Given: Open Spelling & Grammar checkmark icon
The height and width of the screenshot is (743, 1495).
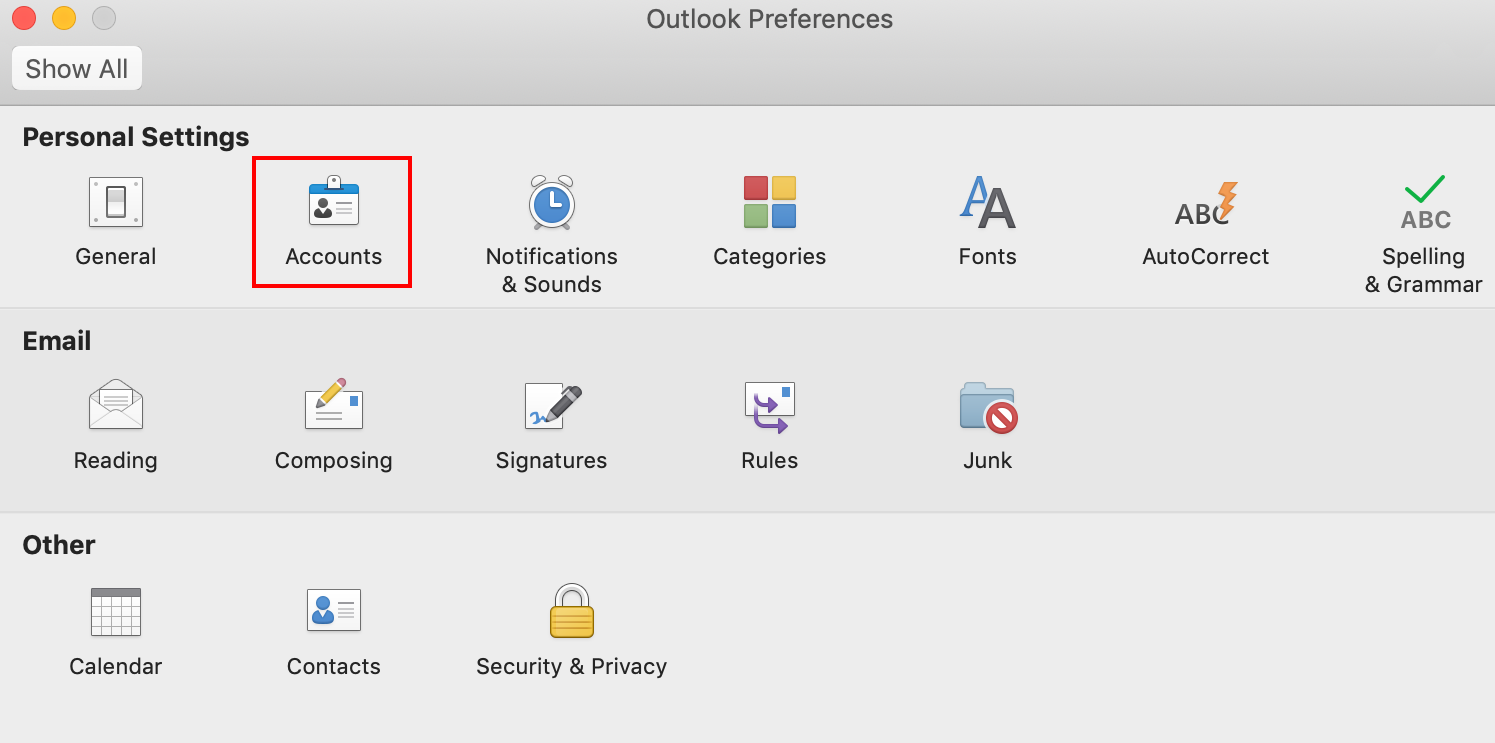Looking at the screenshot, I should [x=1424, y=203].
